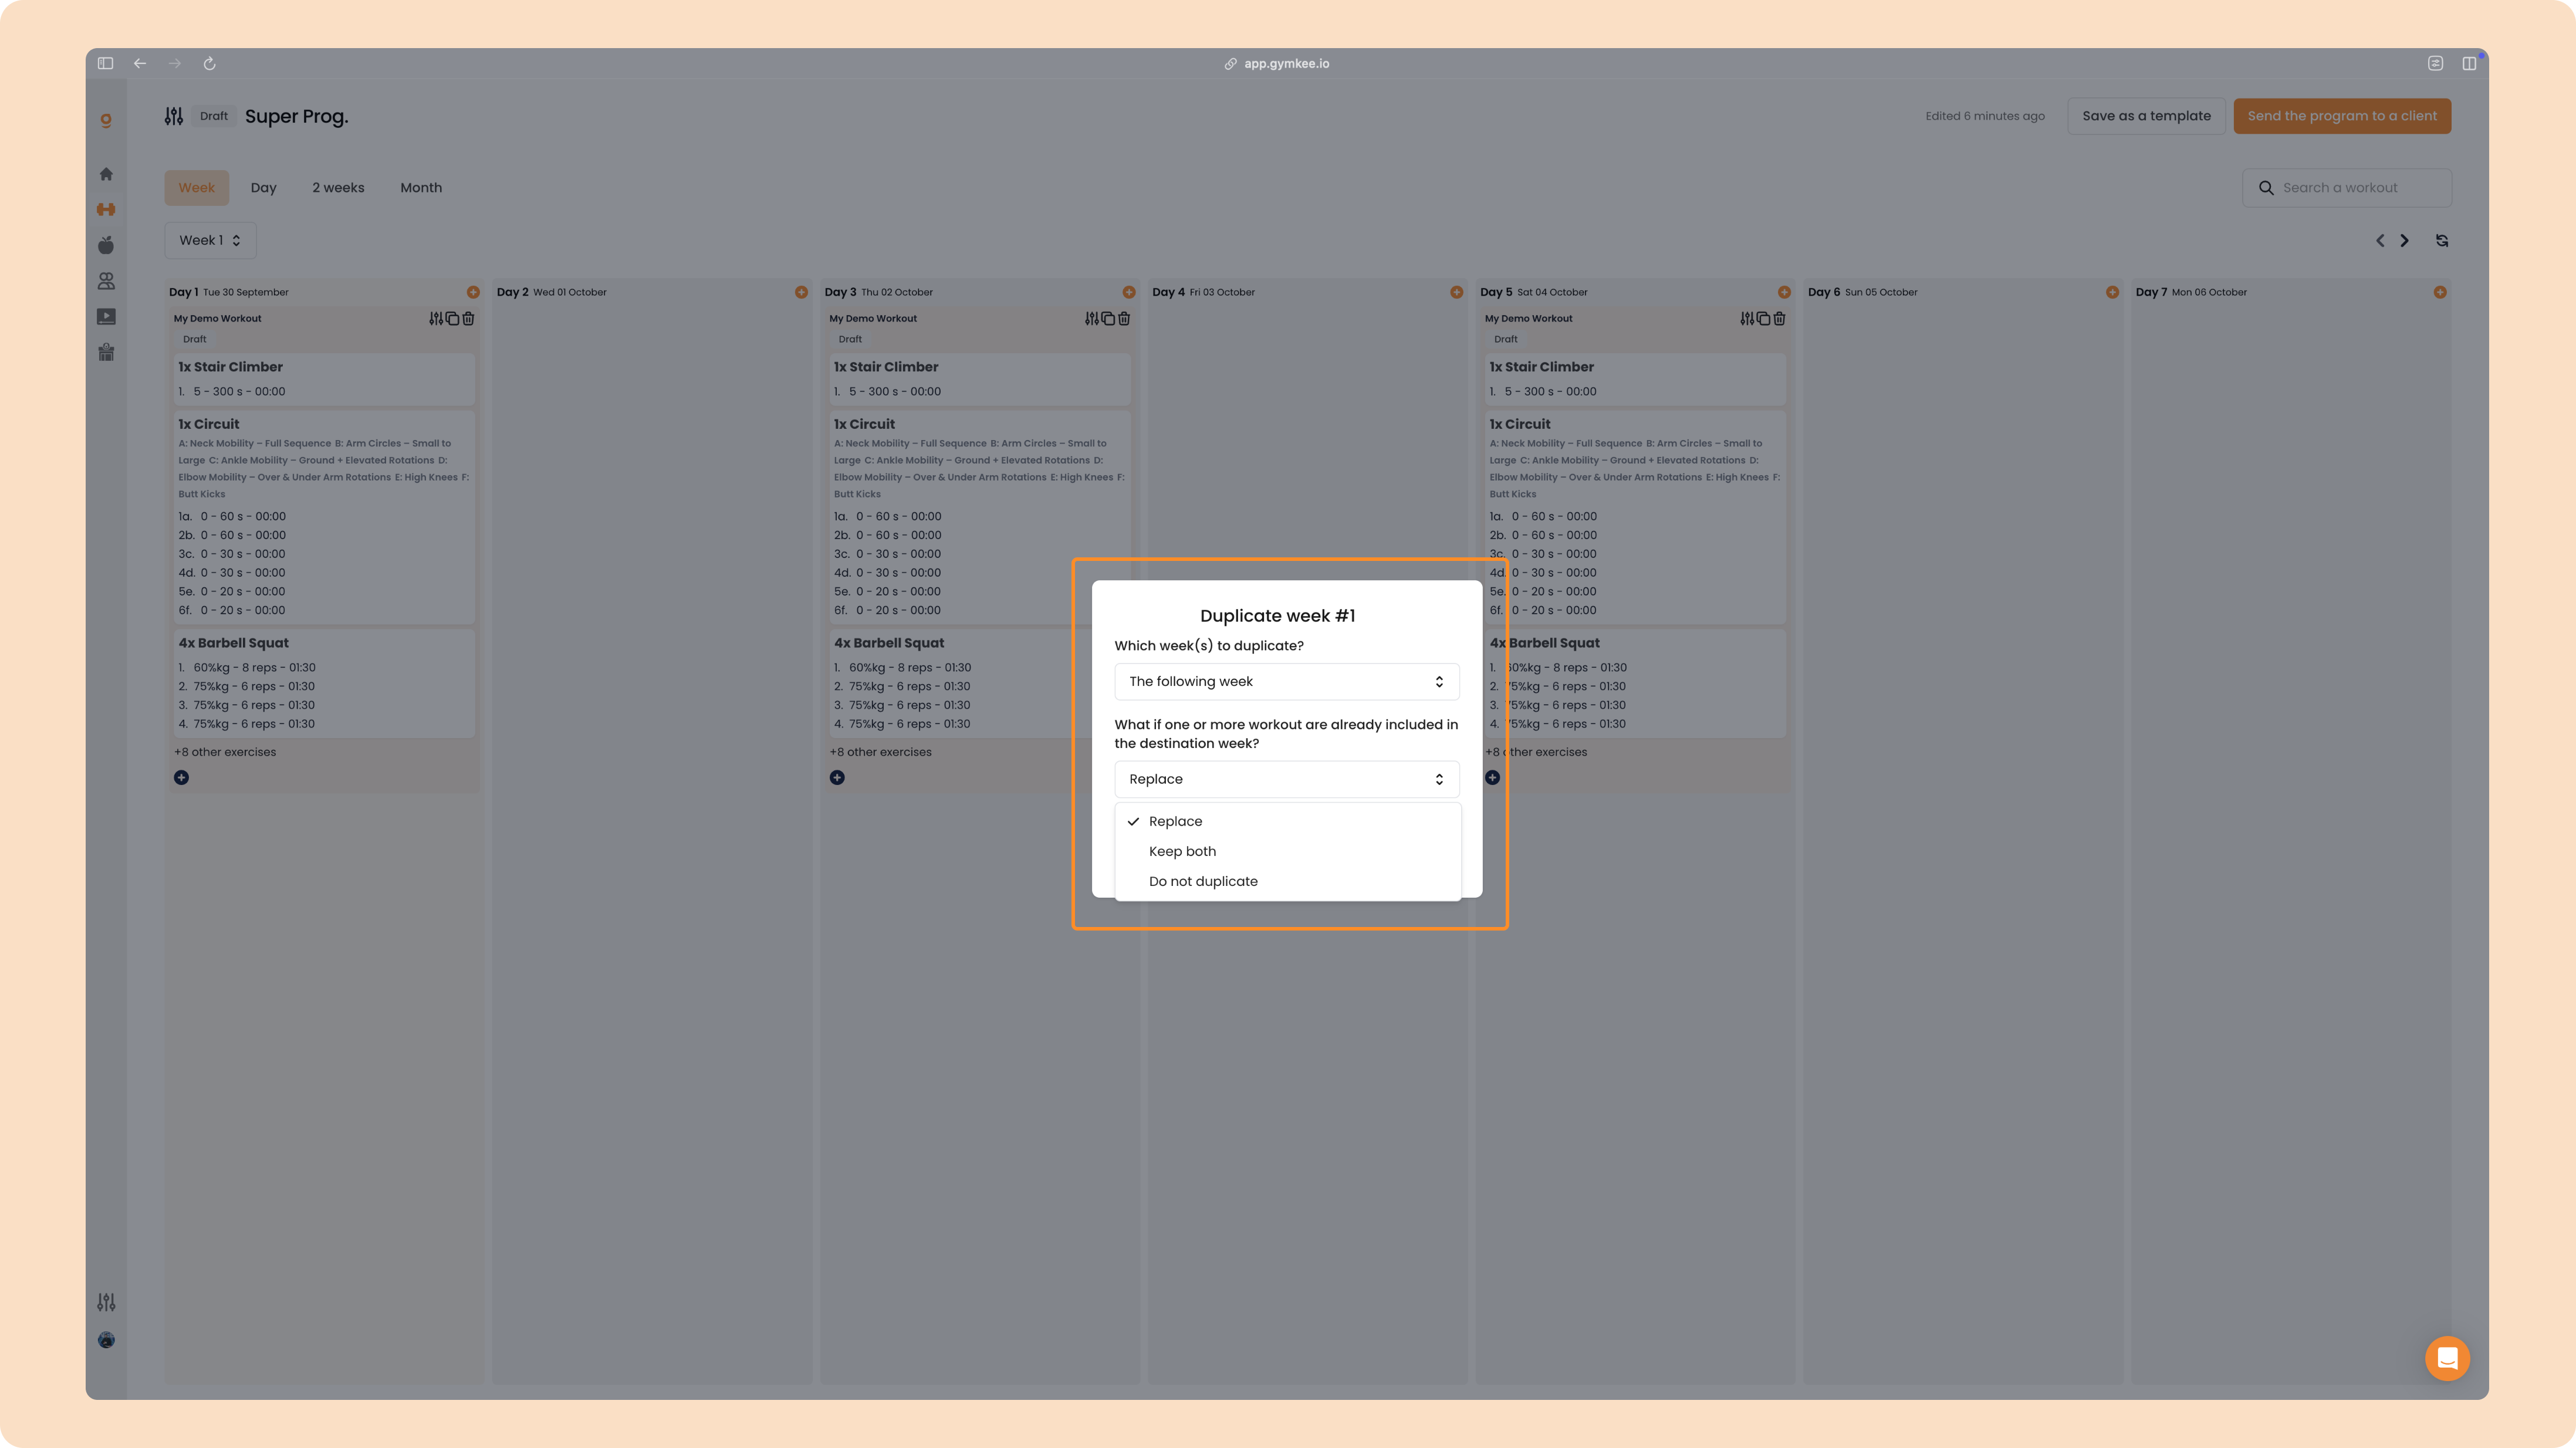Duplicate the Day 3 My Demo Workout
The width and height of the screenshot is (2576, 1448).
(x=1108, y=318)
